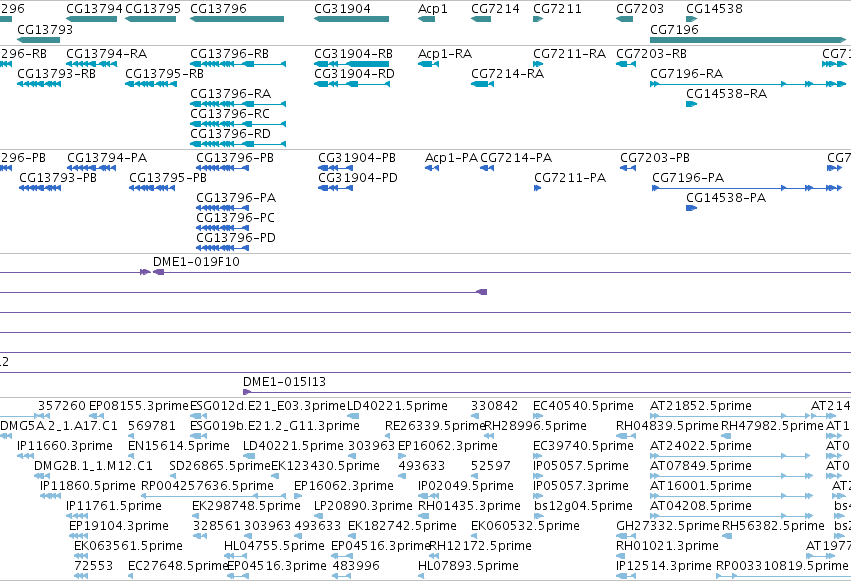Select the CG14538-RA transcript glyph
The height and width of the screenshot is (581, 851).
coord(691,104)
